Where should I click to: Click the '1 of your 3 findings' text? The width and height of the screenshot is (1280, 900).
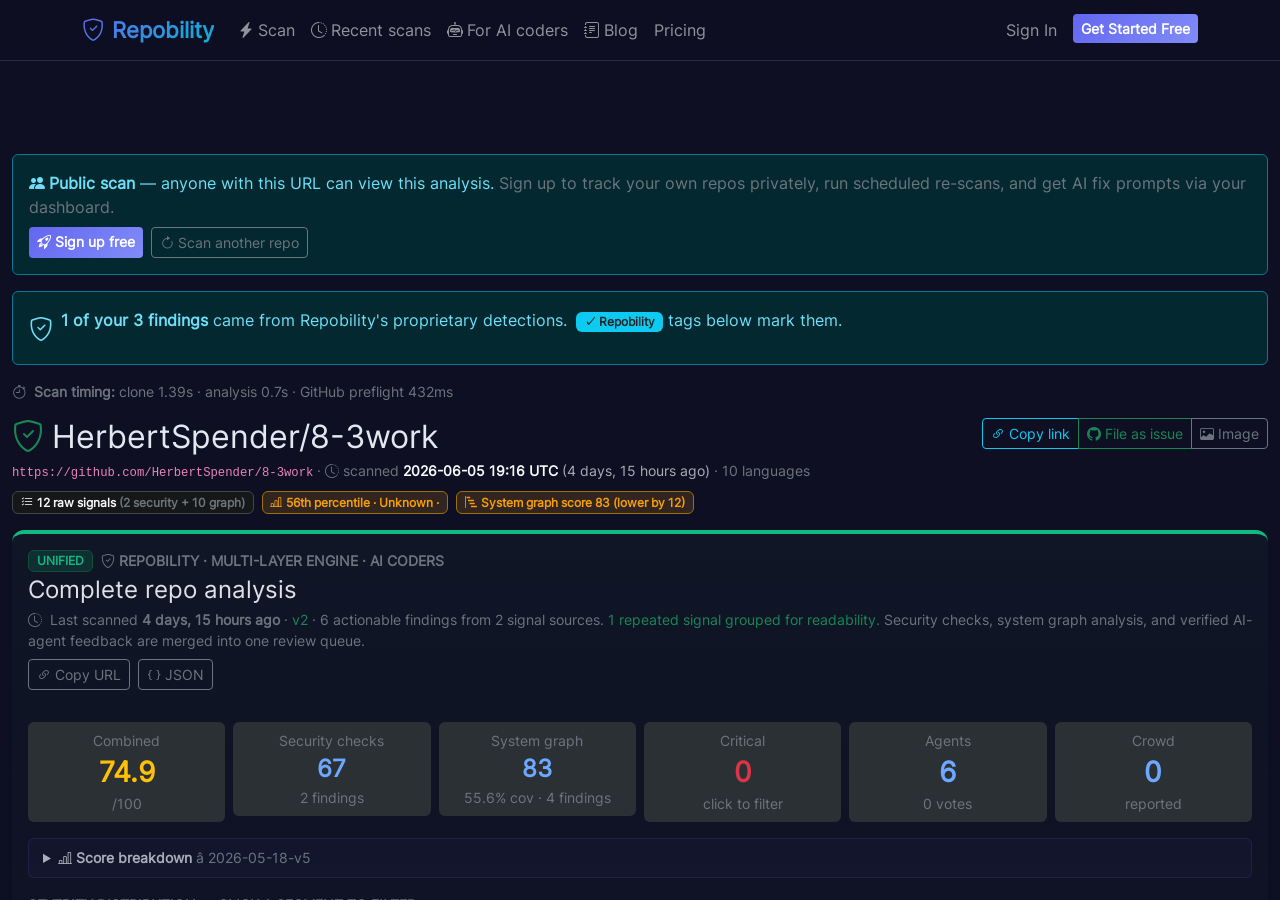(x=135, y=320)
